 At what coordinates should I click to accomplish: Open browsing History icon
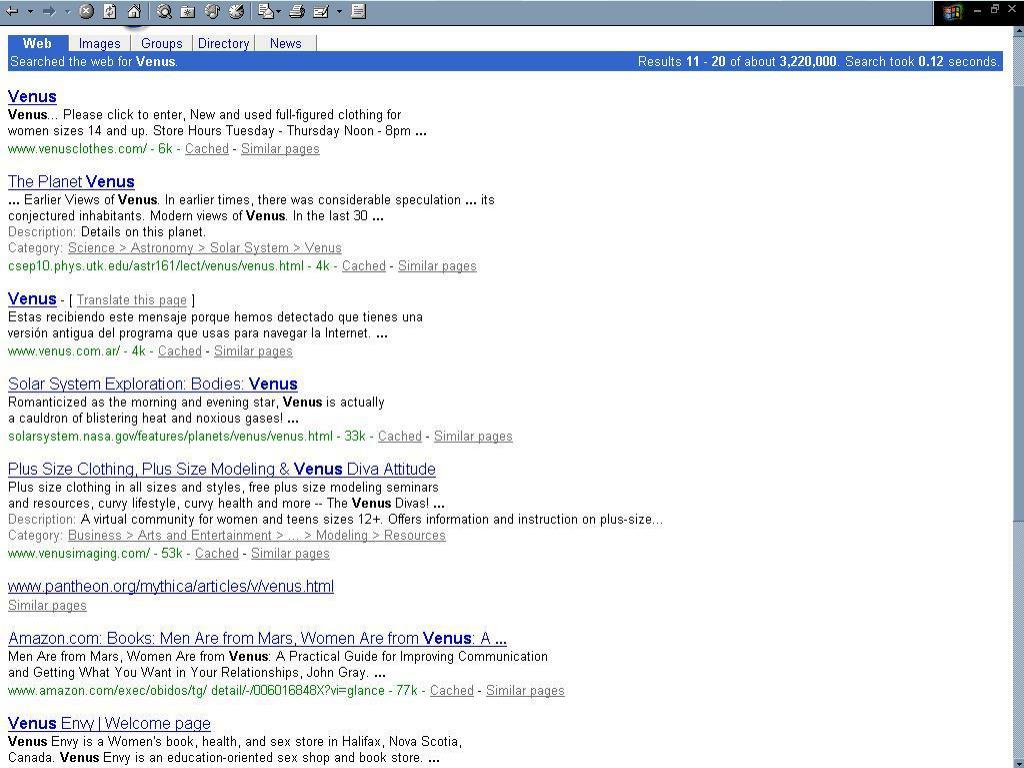236,11
